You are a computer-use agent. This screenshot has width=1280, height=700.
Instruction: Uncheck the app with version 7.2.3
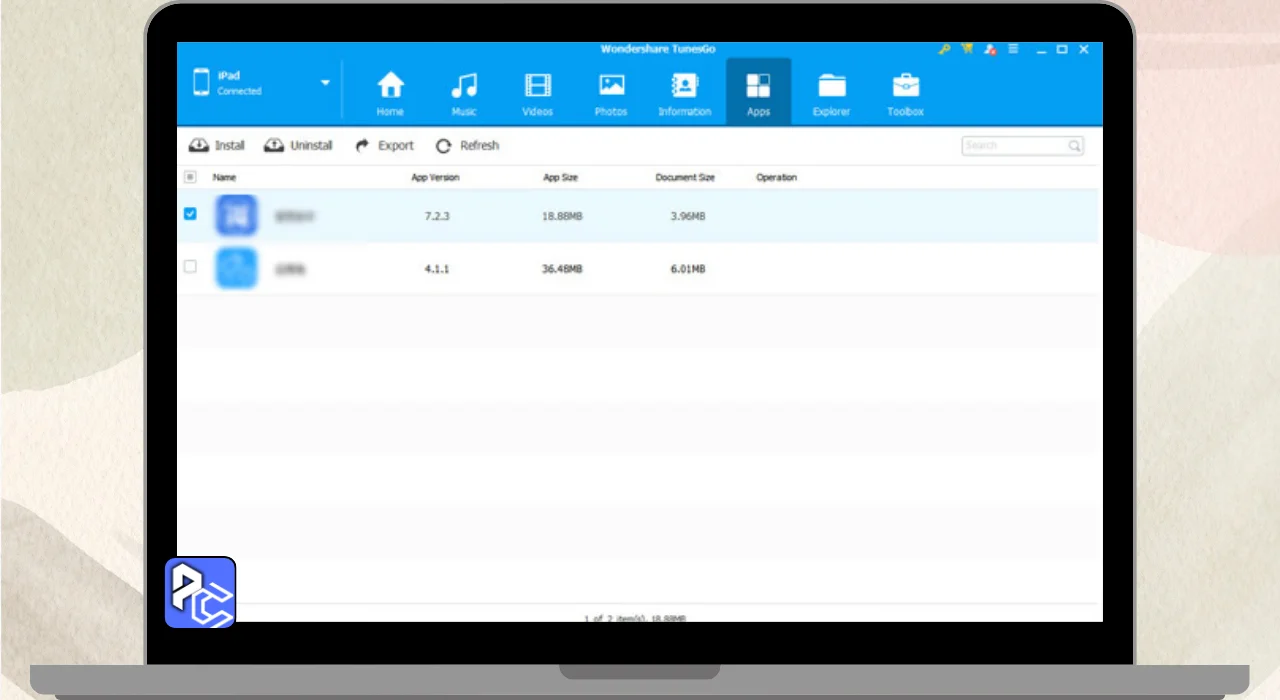[191, 214]
